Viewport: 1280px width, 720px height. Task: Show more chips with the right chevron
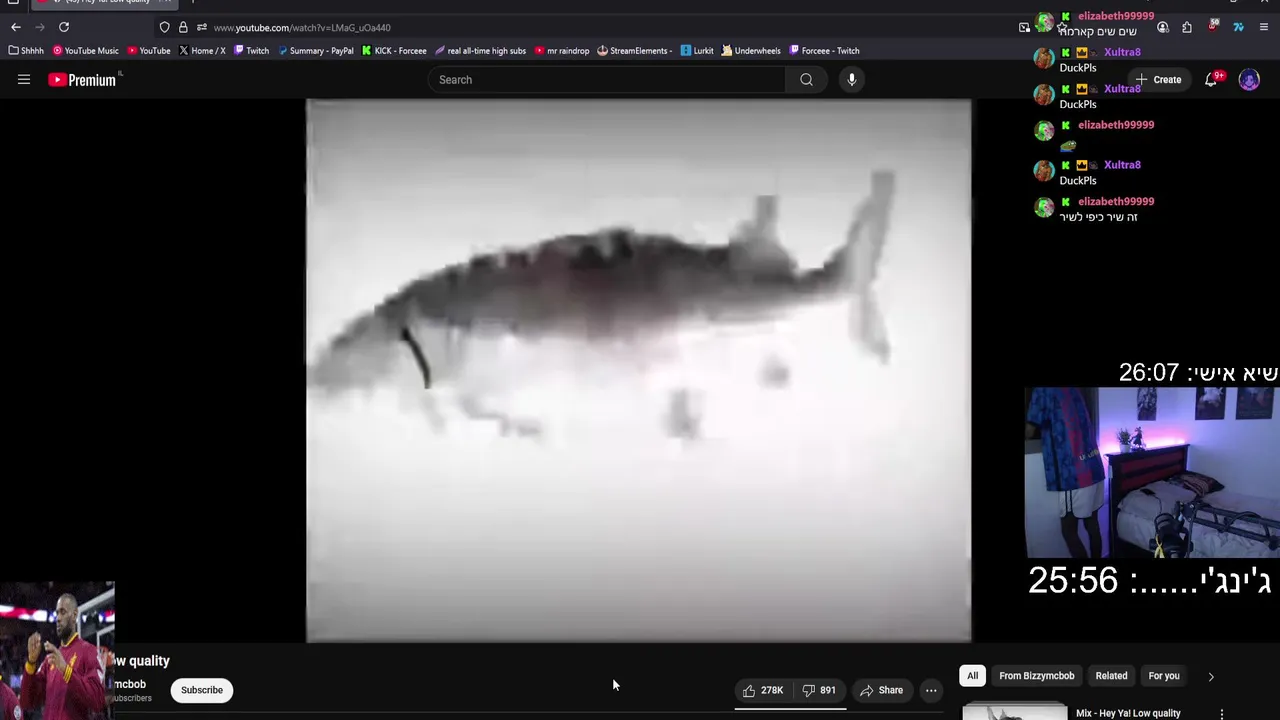[1211, 677]
